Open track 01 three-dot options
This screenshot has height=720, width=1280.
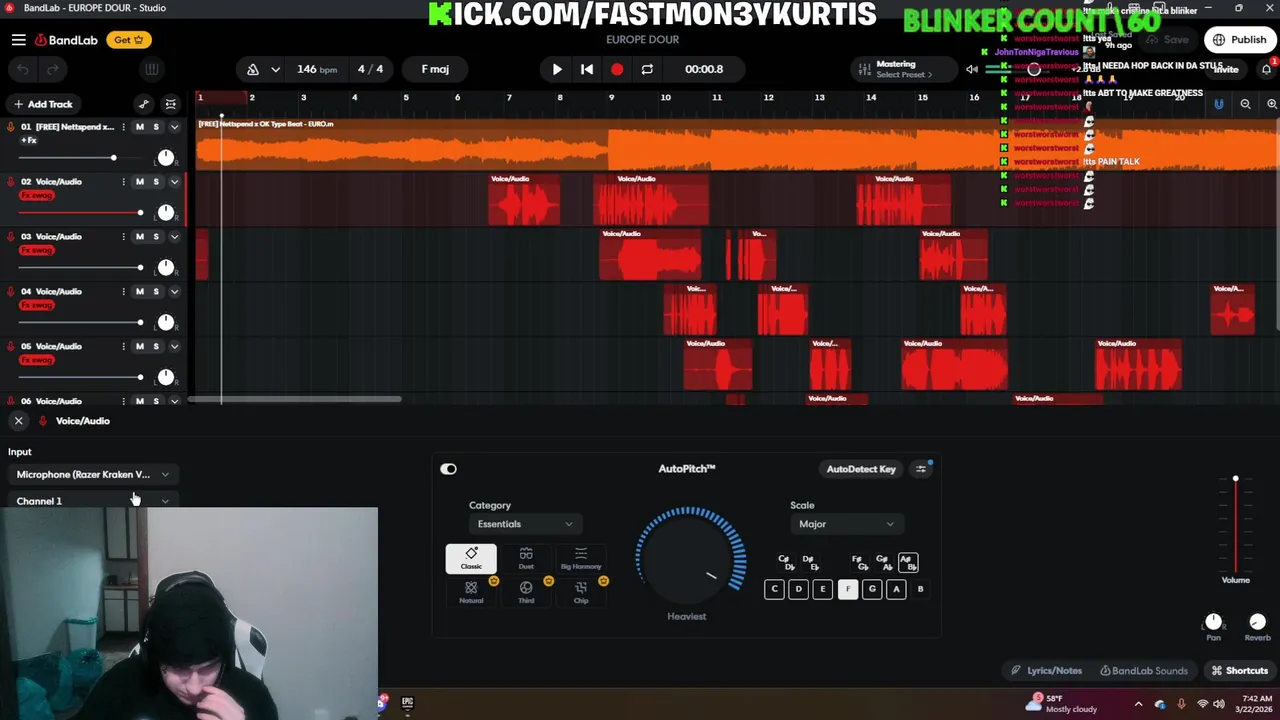(x=123, y=127)
